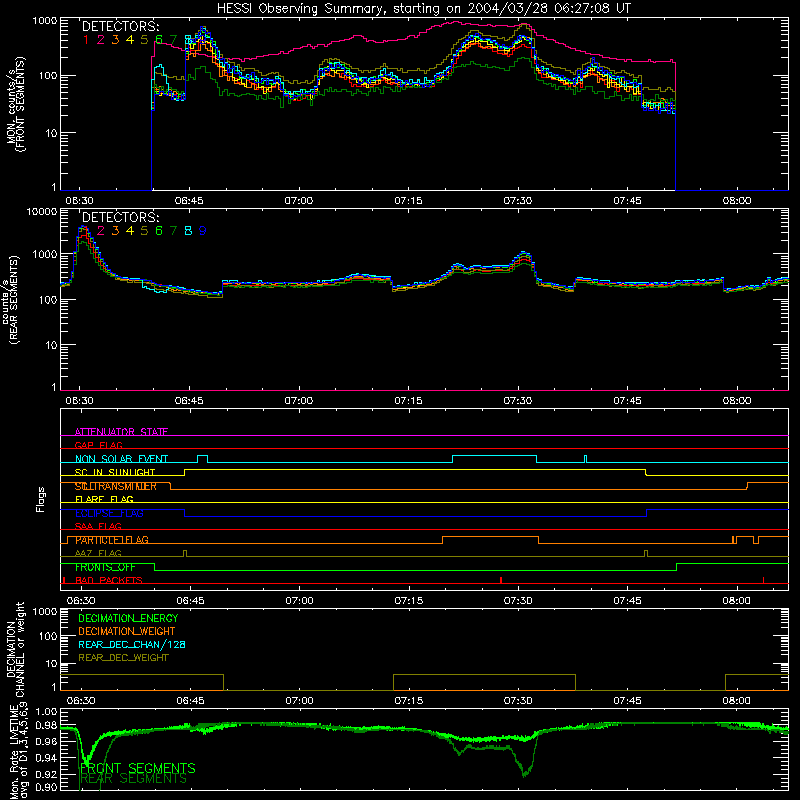The width and height of the screenshot is (800, 800).
Task: Click the 07:00 tick label under the rear segments plot
Action: tap(298, 401)
